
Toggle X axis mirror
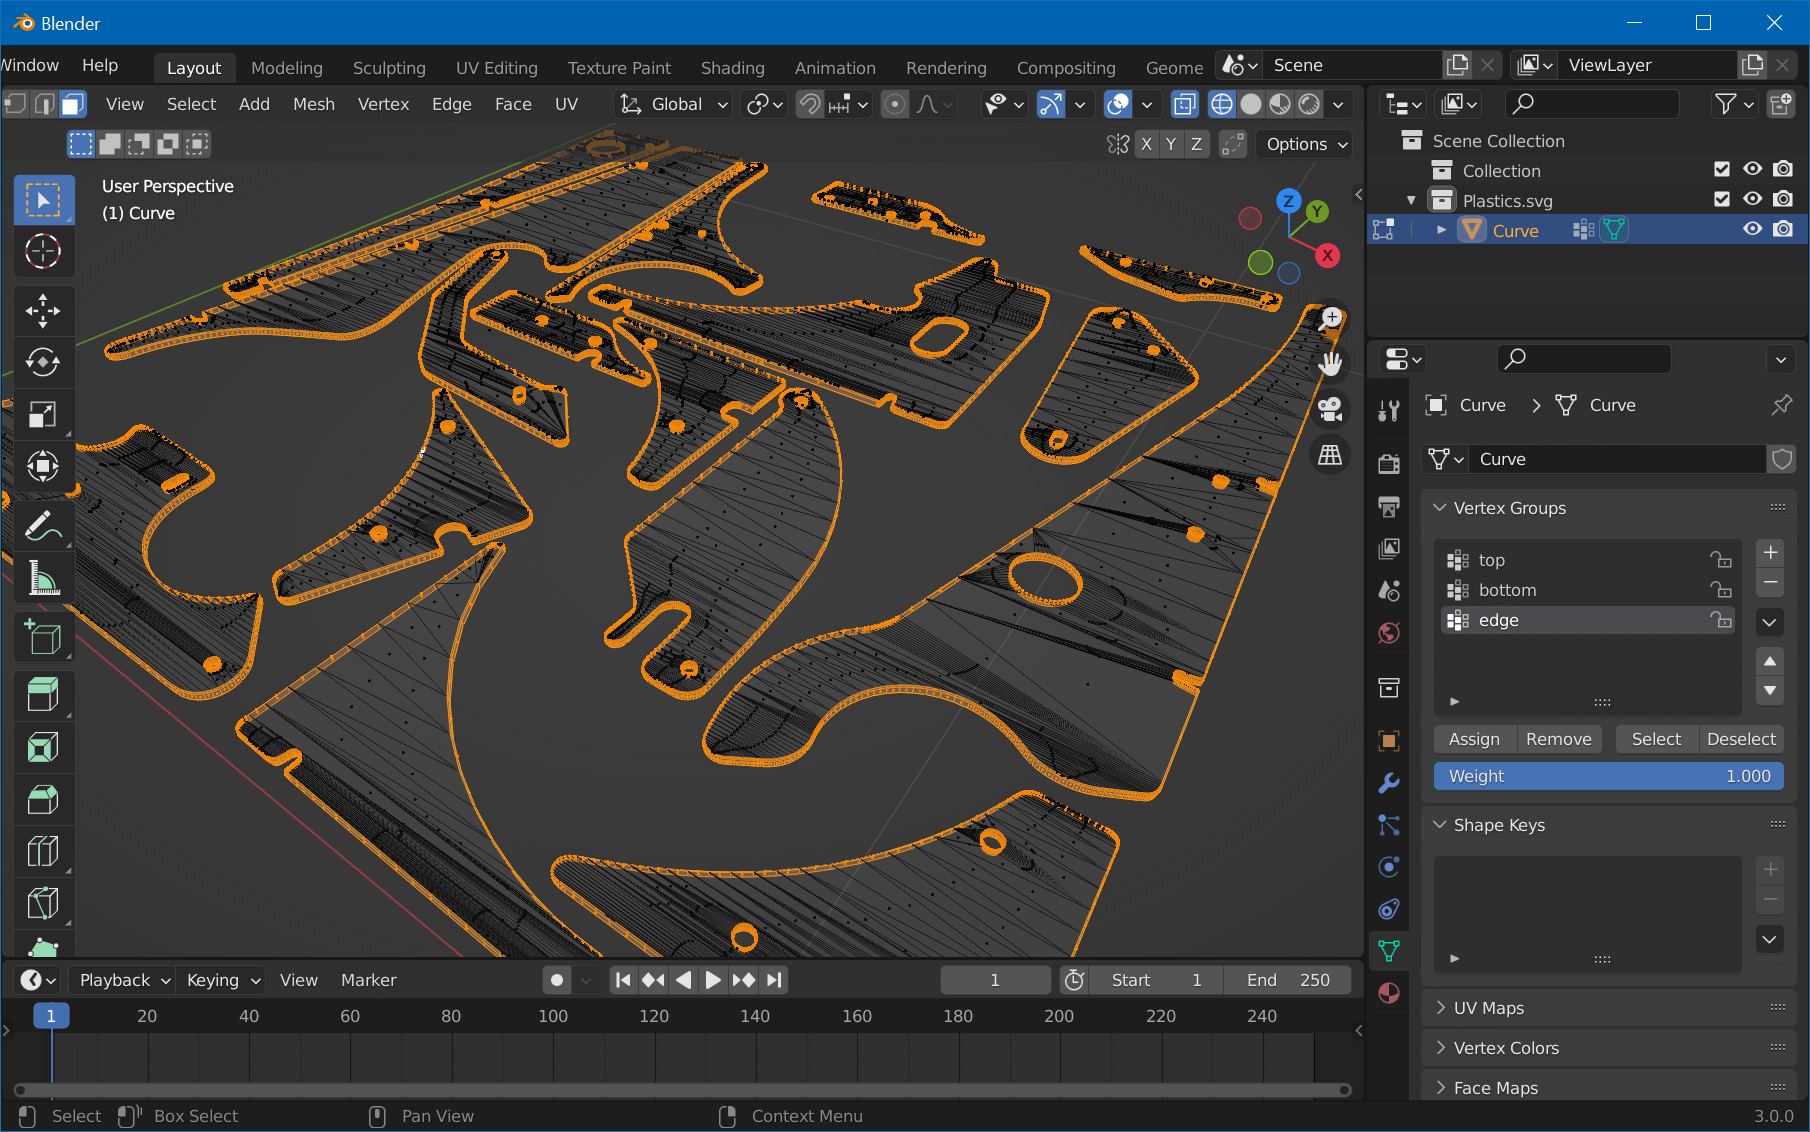coord(1146,144)
